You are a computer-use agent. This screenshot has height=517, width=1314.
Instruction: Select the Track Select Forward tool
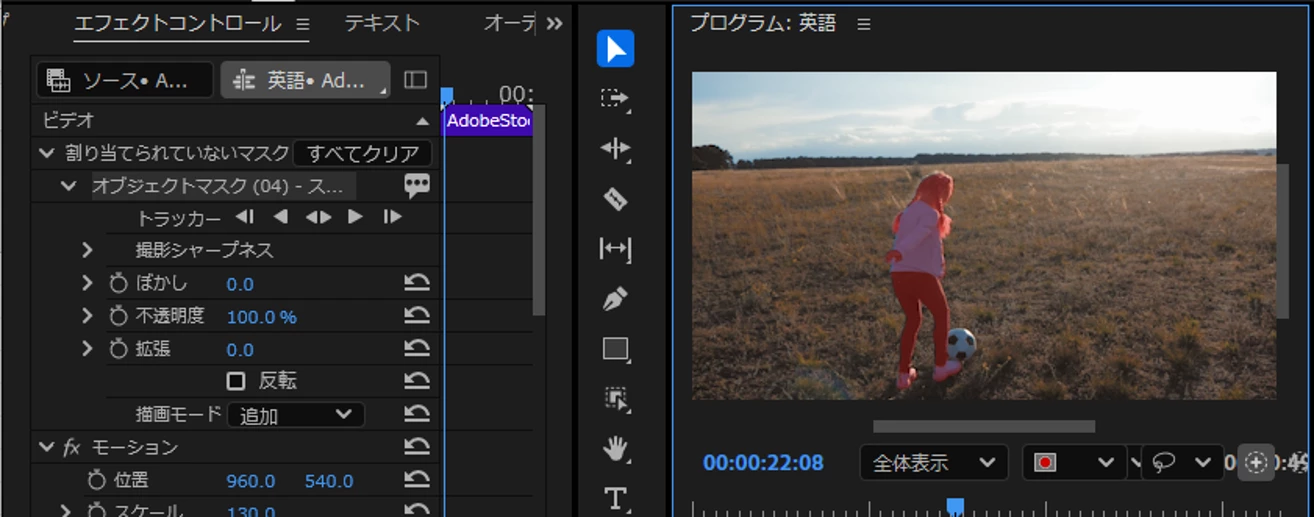615,98
